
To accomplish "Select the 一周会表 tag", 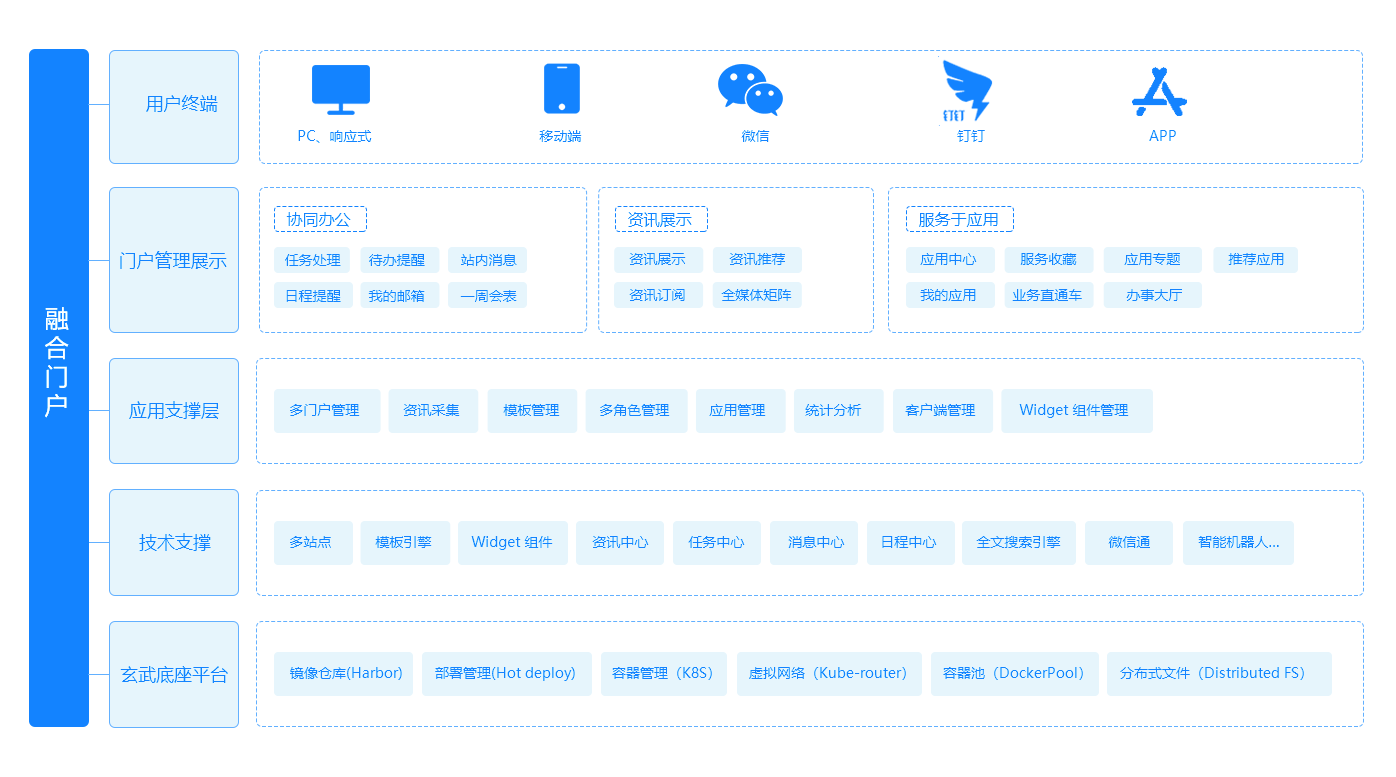I will (487, 295).
